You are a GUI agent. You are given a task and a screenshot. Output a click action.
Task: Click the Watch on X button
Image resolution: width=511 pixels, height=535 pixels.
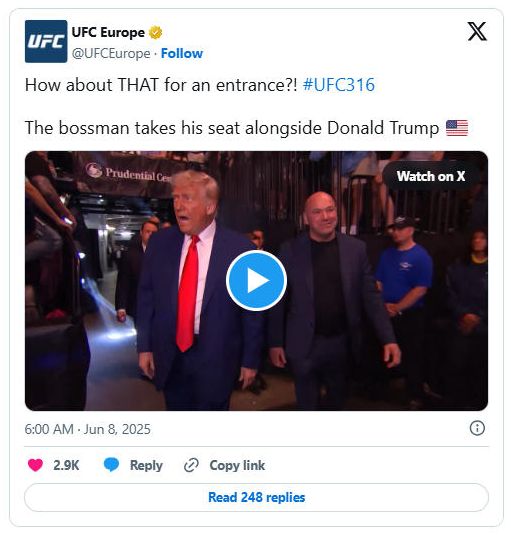[x=431, y=176]
